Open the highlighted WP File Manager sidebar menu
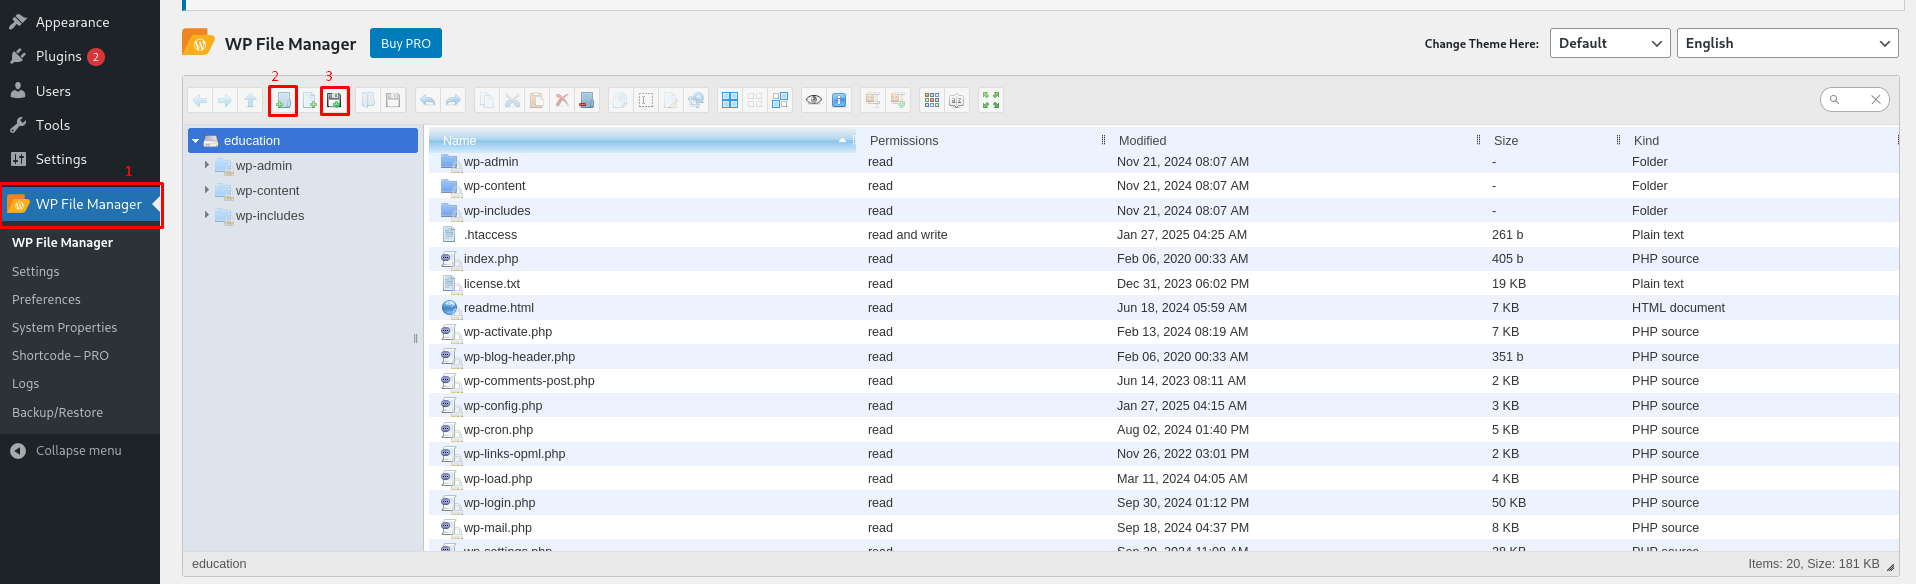 coord(80,204)
